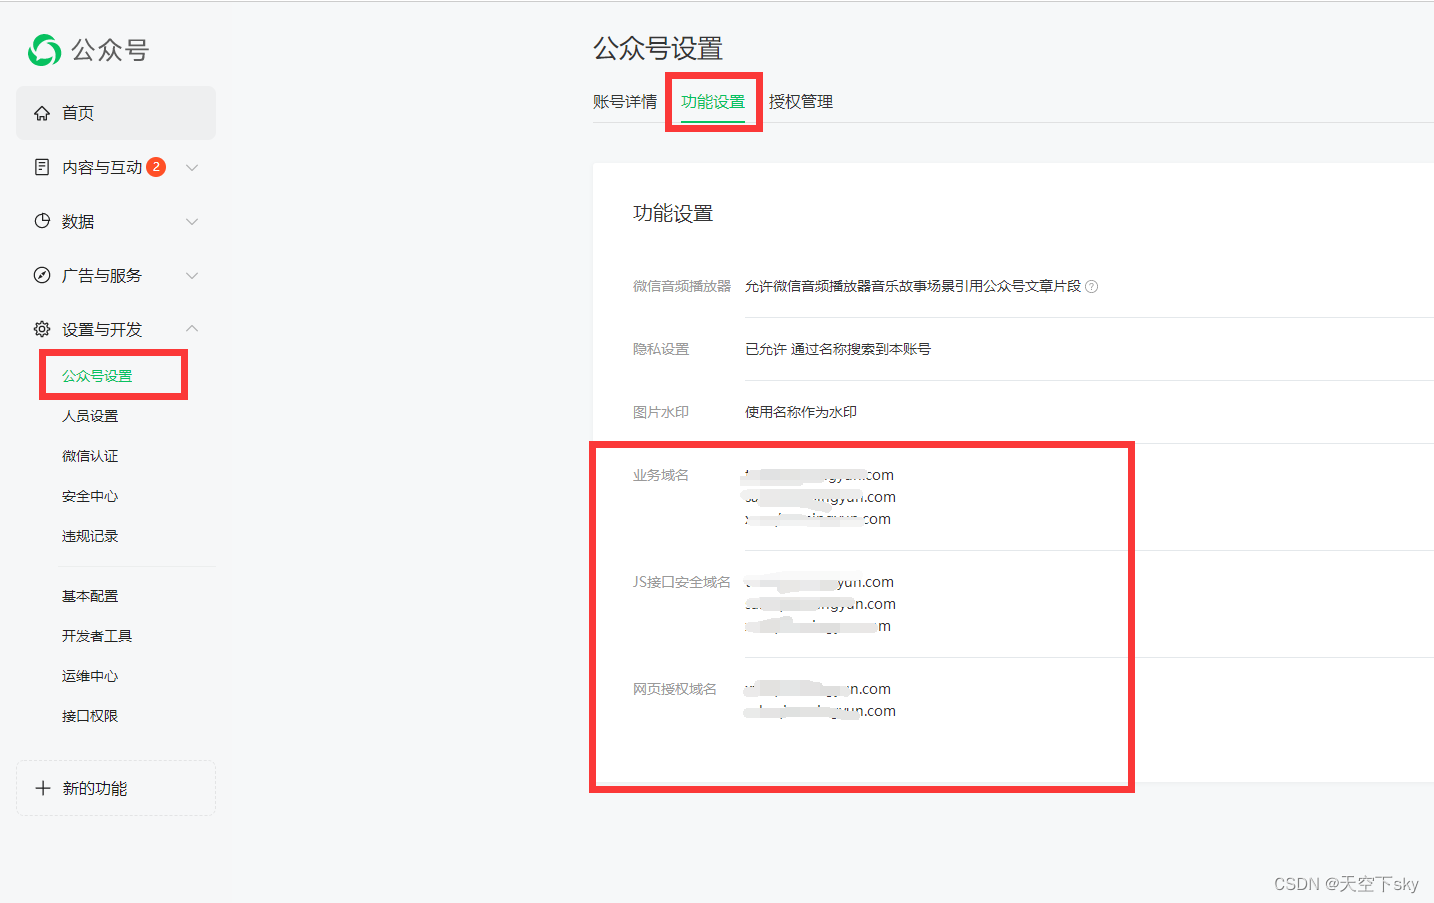1434x903 pixels.
Task: Click the red badge showing 2
Action: click(156, 167)
